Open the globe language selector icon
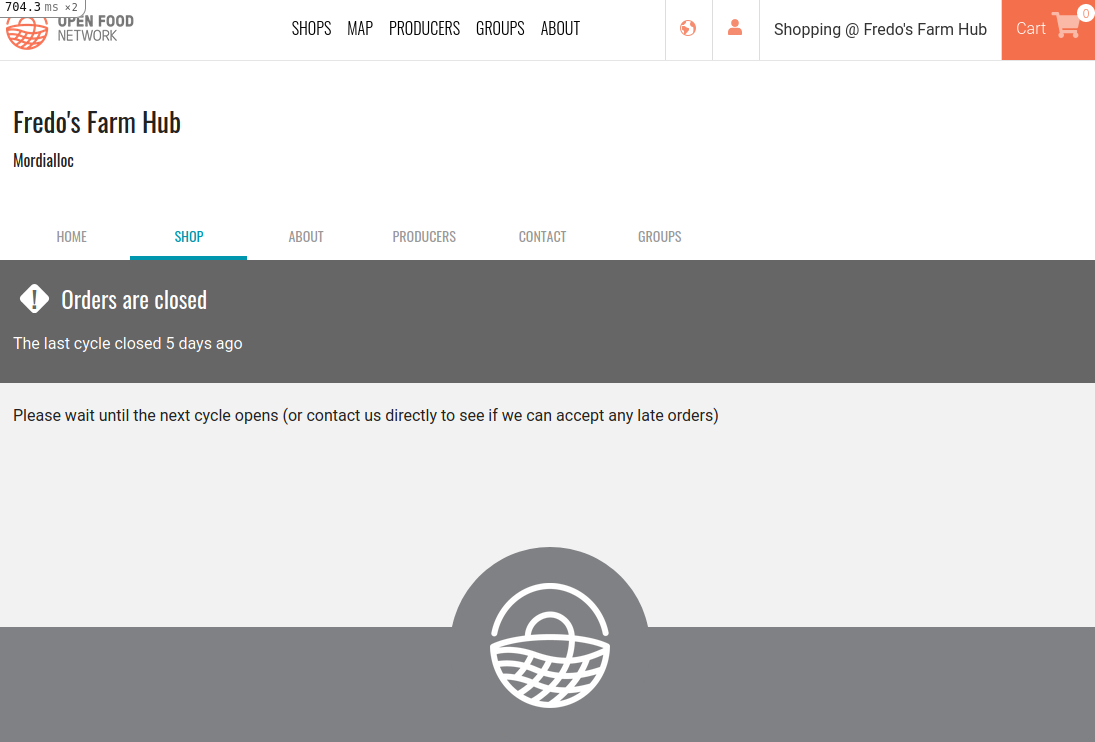 coord(688,28)
